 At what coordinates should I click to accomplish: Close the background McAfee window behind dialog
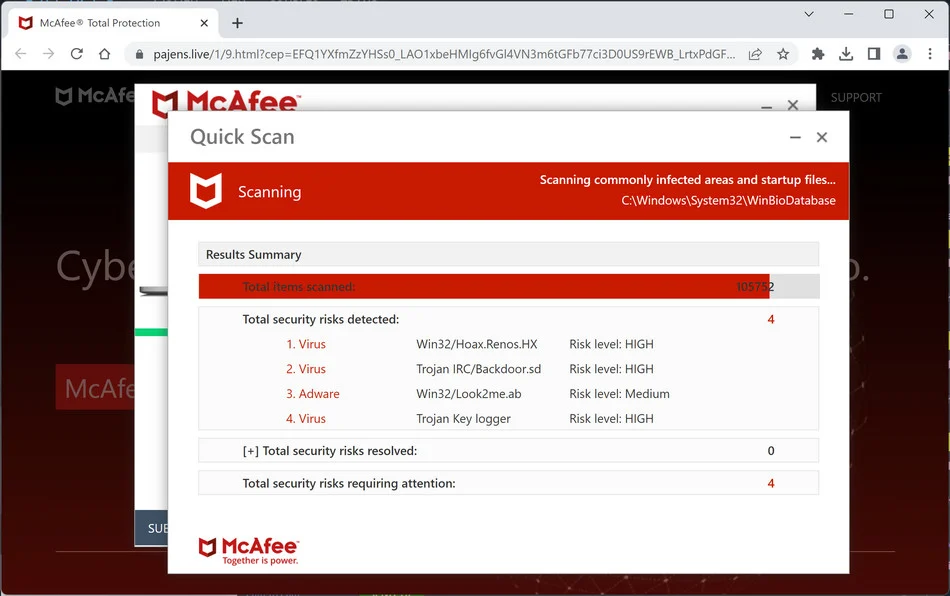(x=792, y=105)
